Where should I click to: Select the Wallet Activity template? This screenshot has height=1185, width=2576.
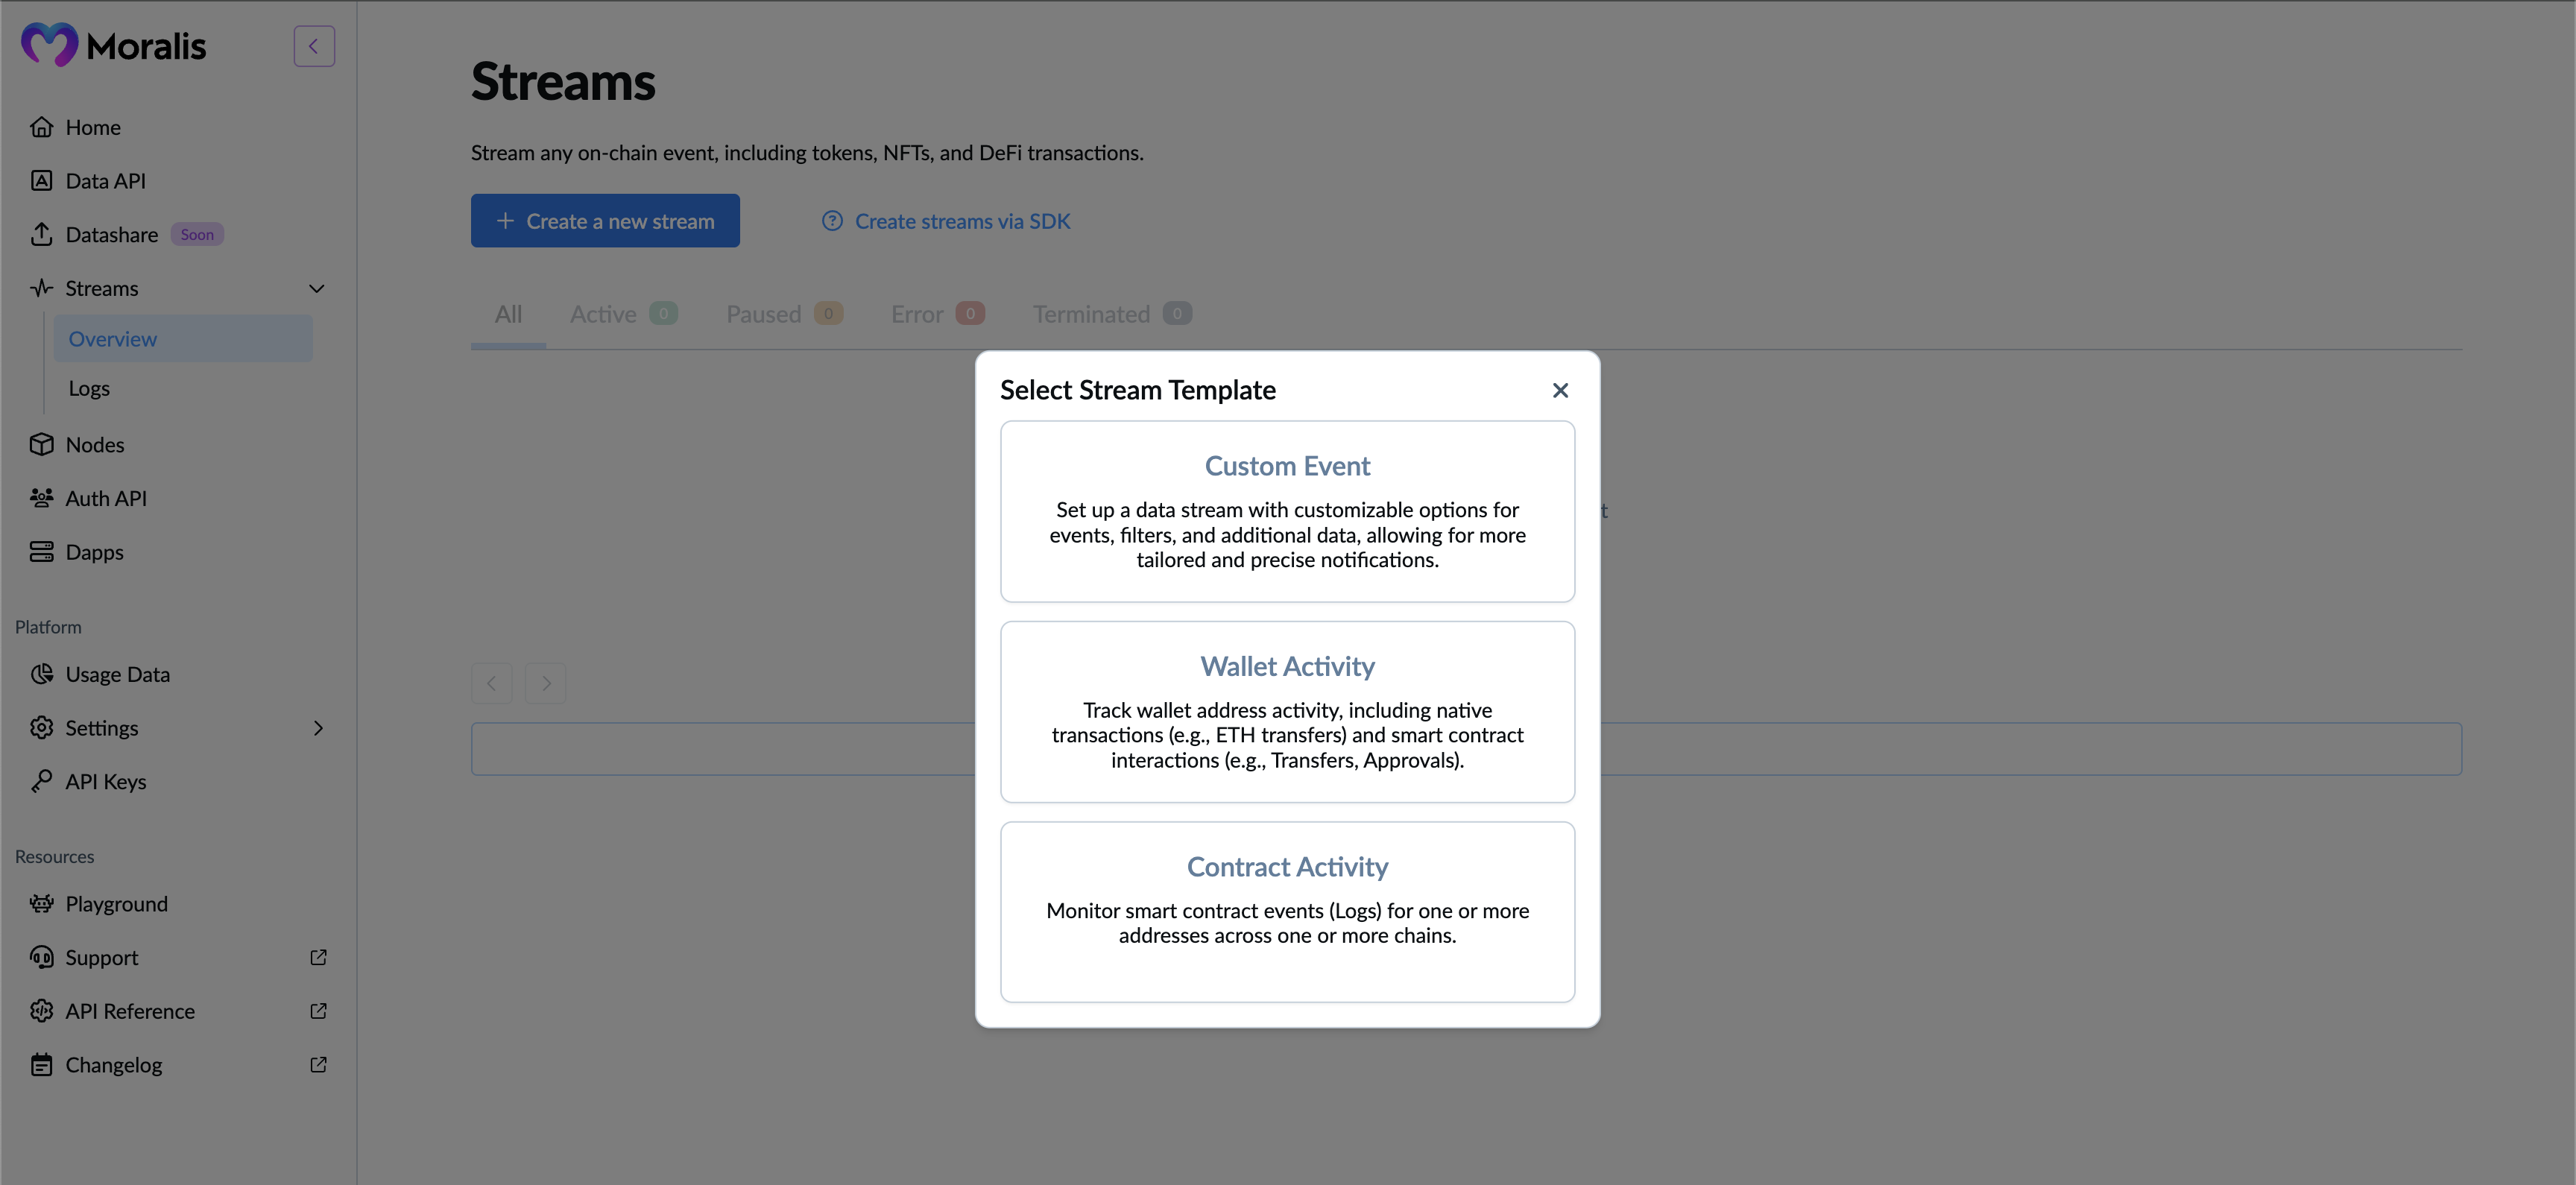point(1287,711)
